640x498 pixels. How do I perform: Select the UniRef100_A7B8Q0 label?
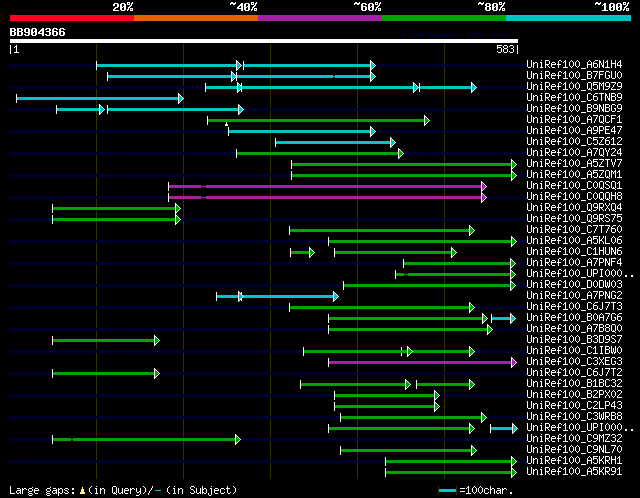click(574, 329)
